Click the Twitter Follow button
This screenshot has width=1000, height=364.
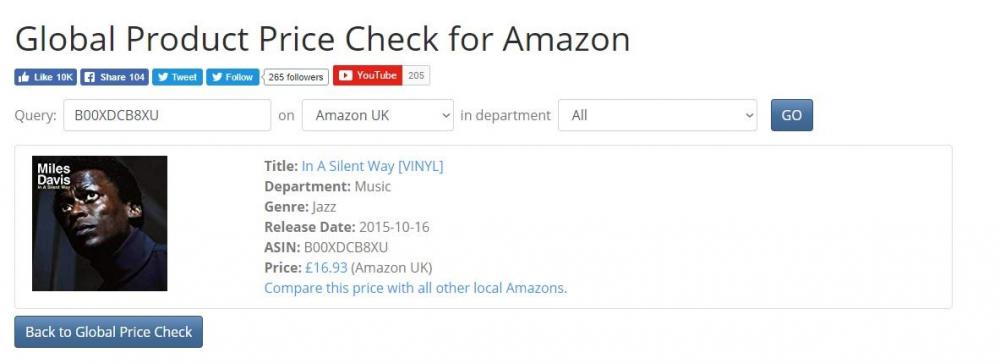point(232,76)
